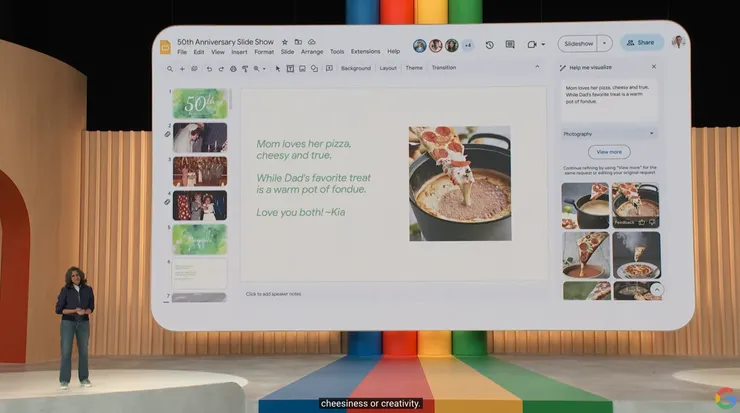Edit the visualize prompt text field

click(609, 101)
